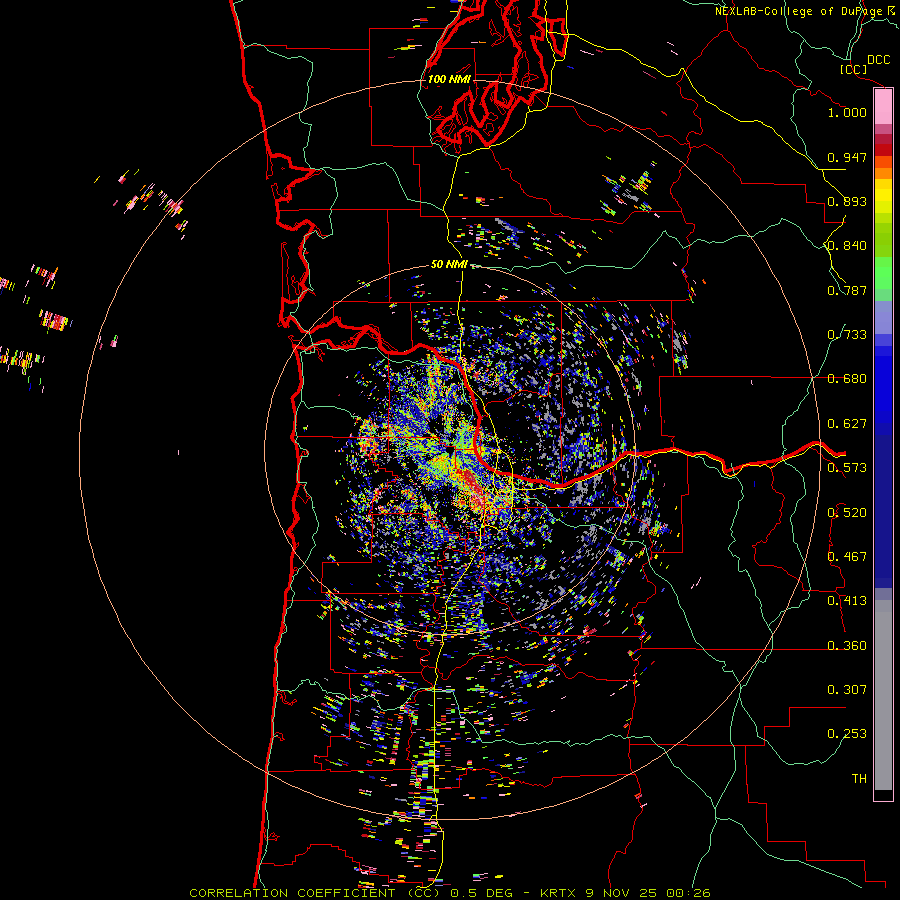Select the 0.413 color scale value
This screenshot has height=900, width=900.
click(847, 601)
